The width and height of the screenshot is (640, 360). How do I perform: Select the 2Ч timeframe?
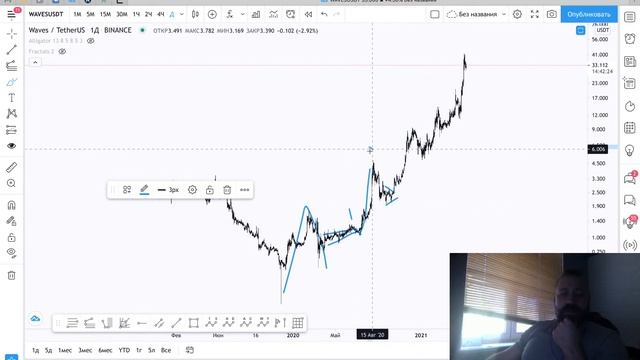(149, 14)
